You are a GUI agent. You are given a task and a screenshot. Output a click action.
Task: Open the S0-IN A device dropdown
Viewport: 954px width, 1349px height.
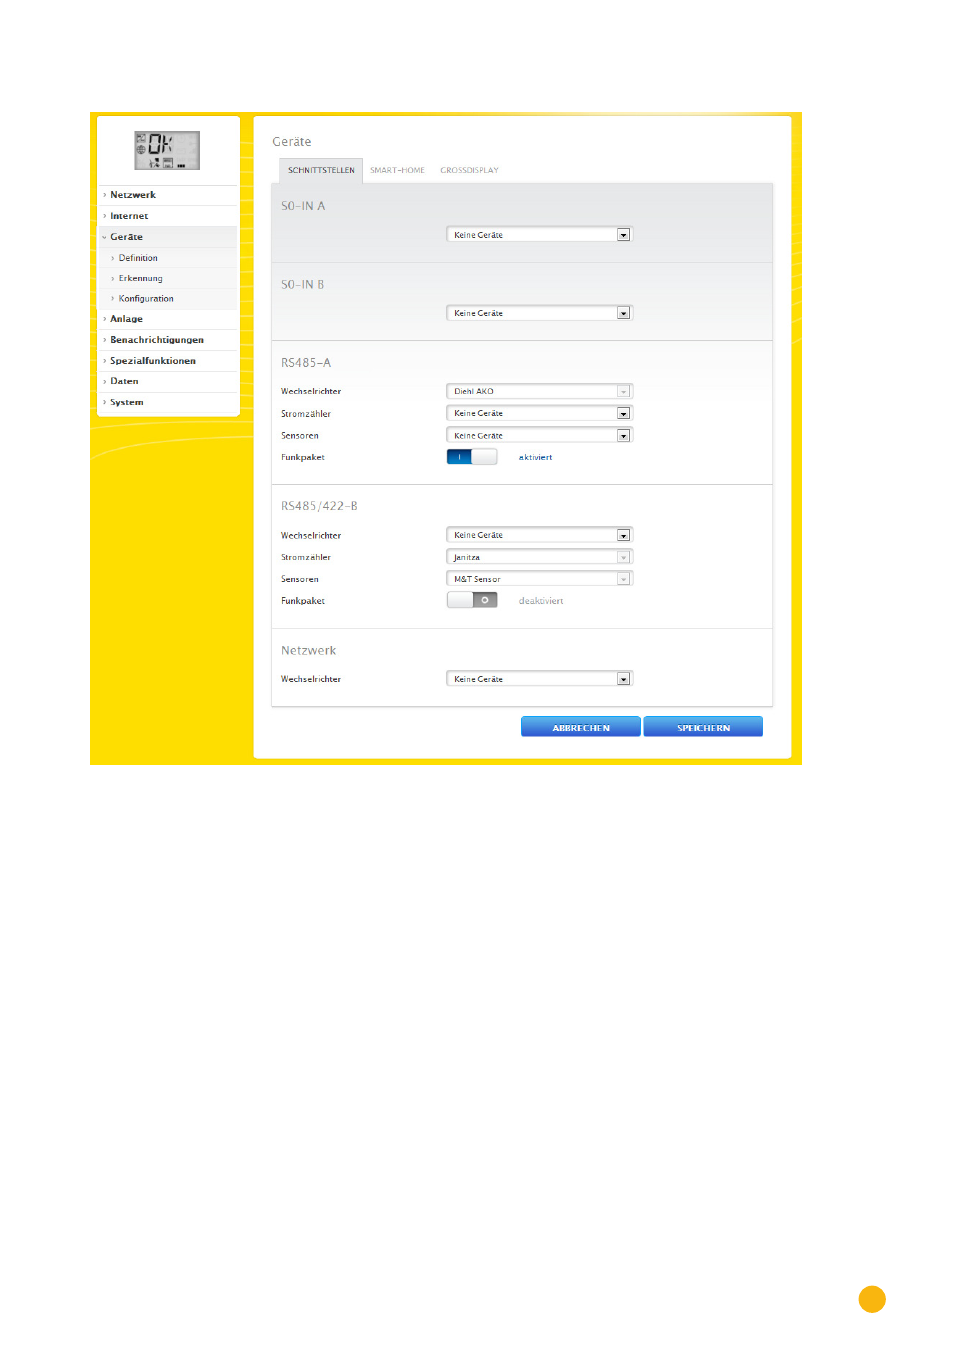pyautogui.click(x=539, y=235)
